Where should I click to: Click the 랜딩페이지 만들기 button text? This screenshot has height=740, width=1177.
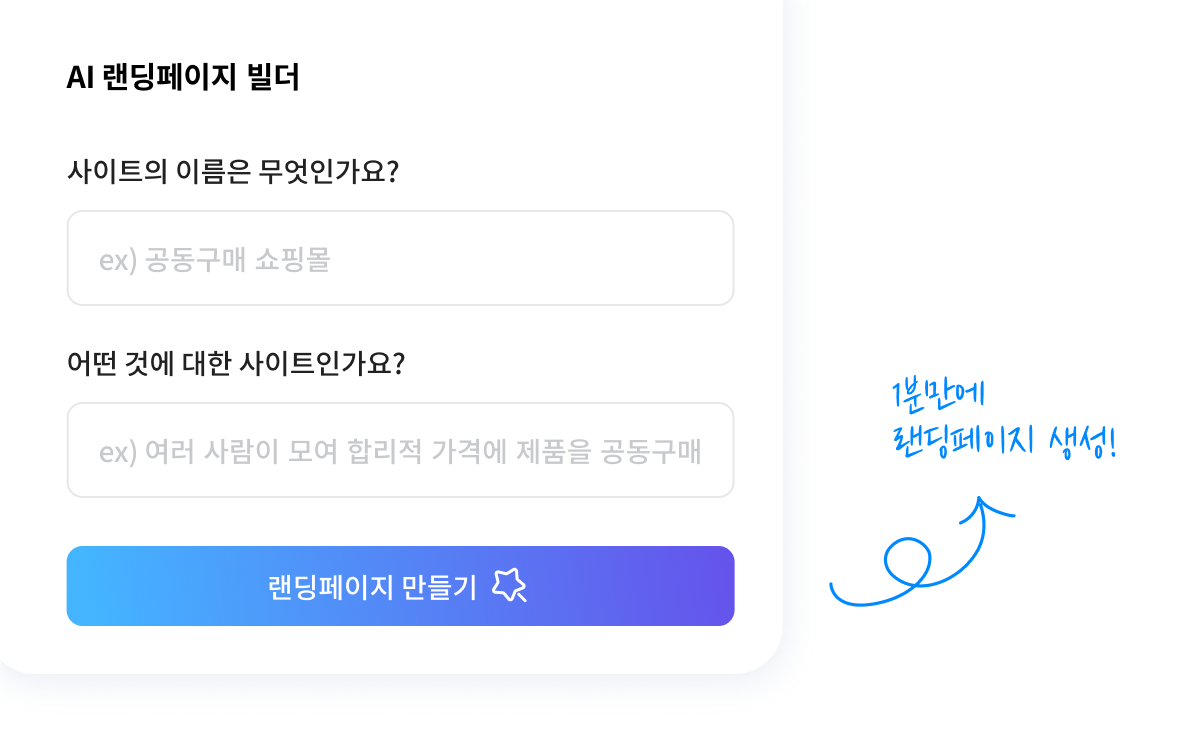coord(372,586)
